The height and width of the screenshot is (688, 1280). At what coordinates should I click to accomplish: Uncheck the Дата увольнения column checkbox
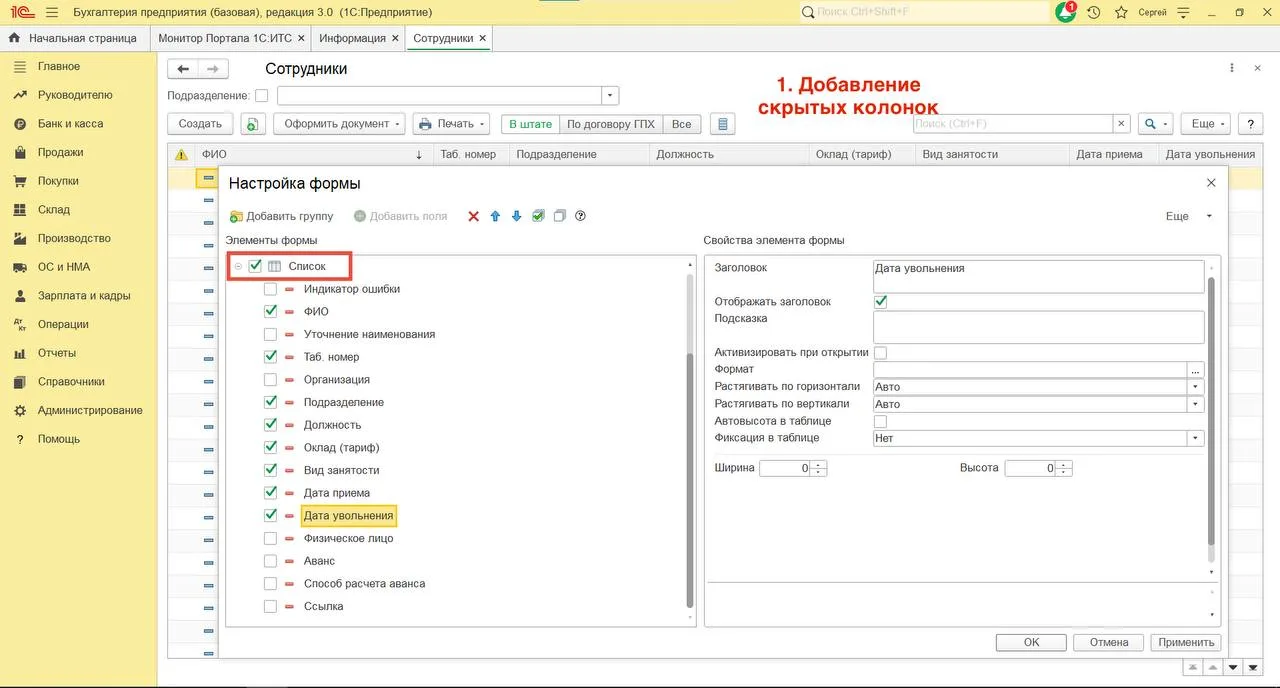point(270,516)
